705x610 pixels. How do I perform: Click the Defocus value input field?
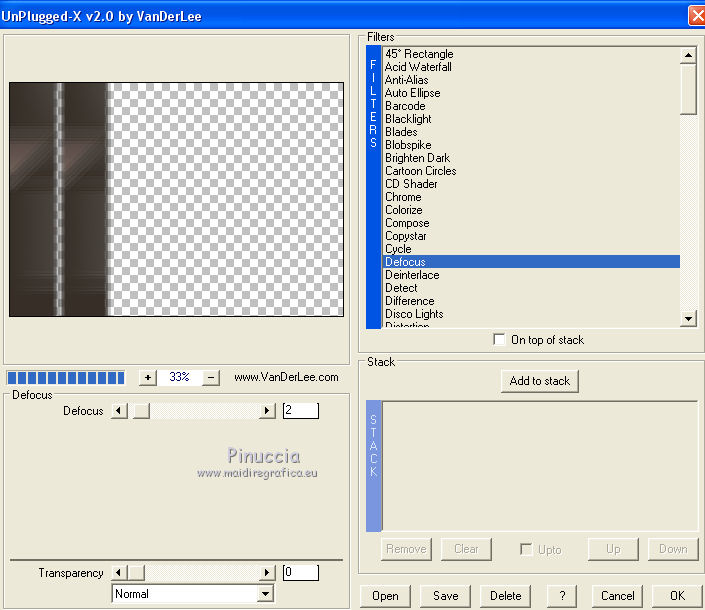(x=301, y=410)
